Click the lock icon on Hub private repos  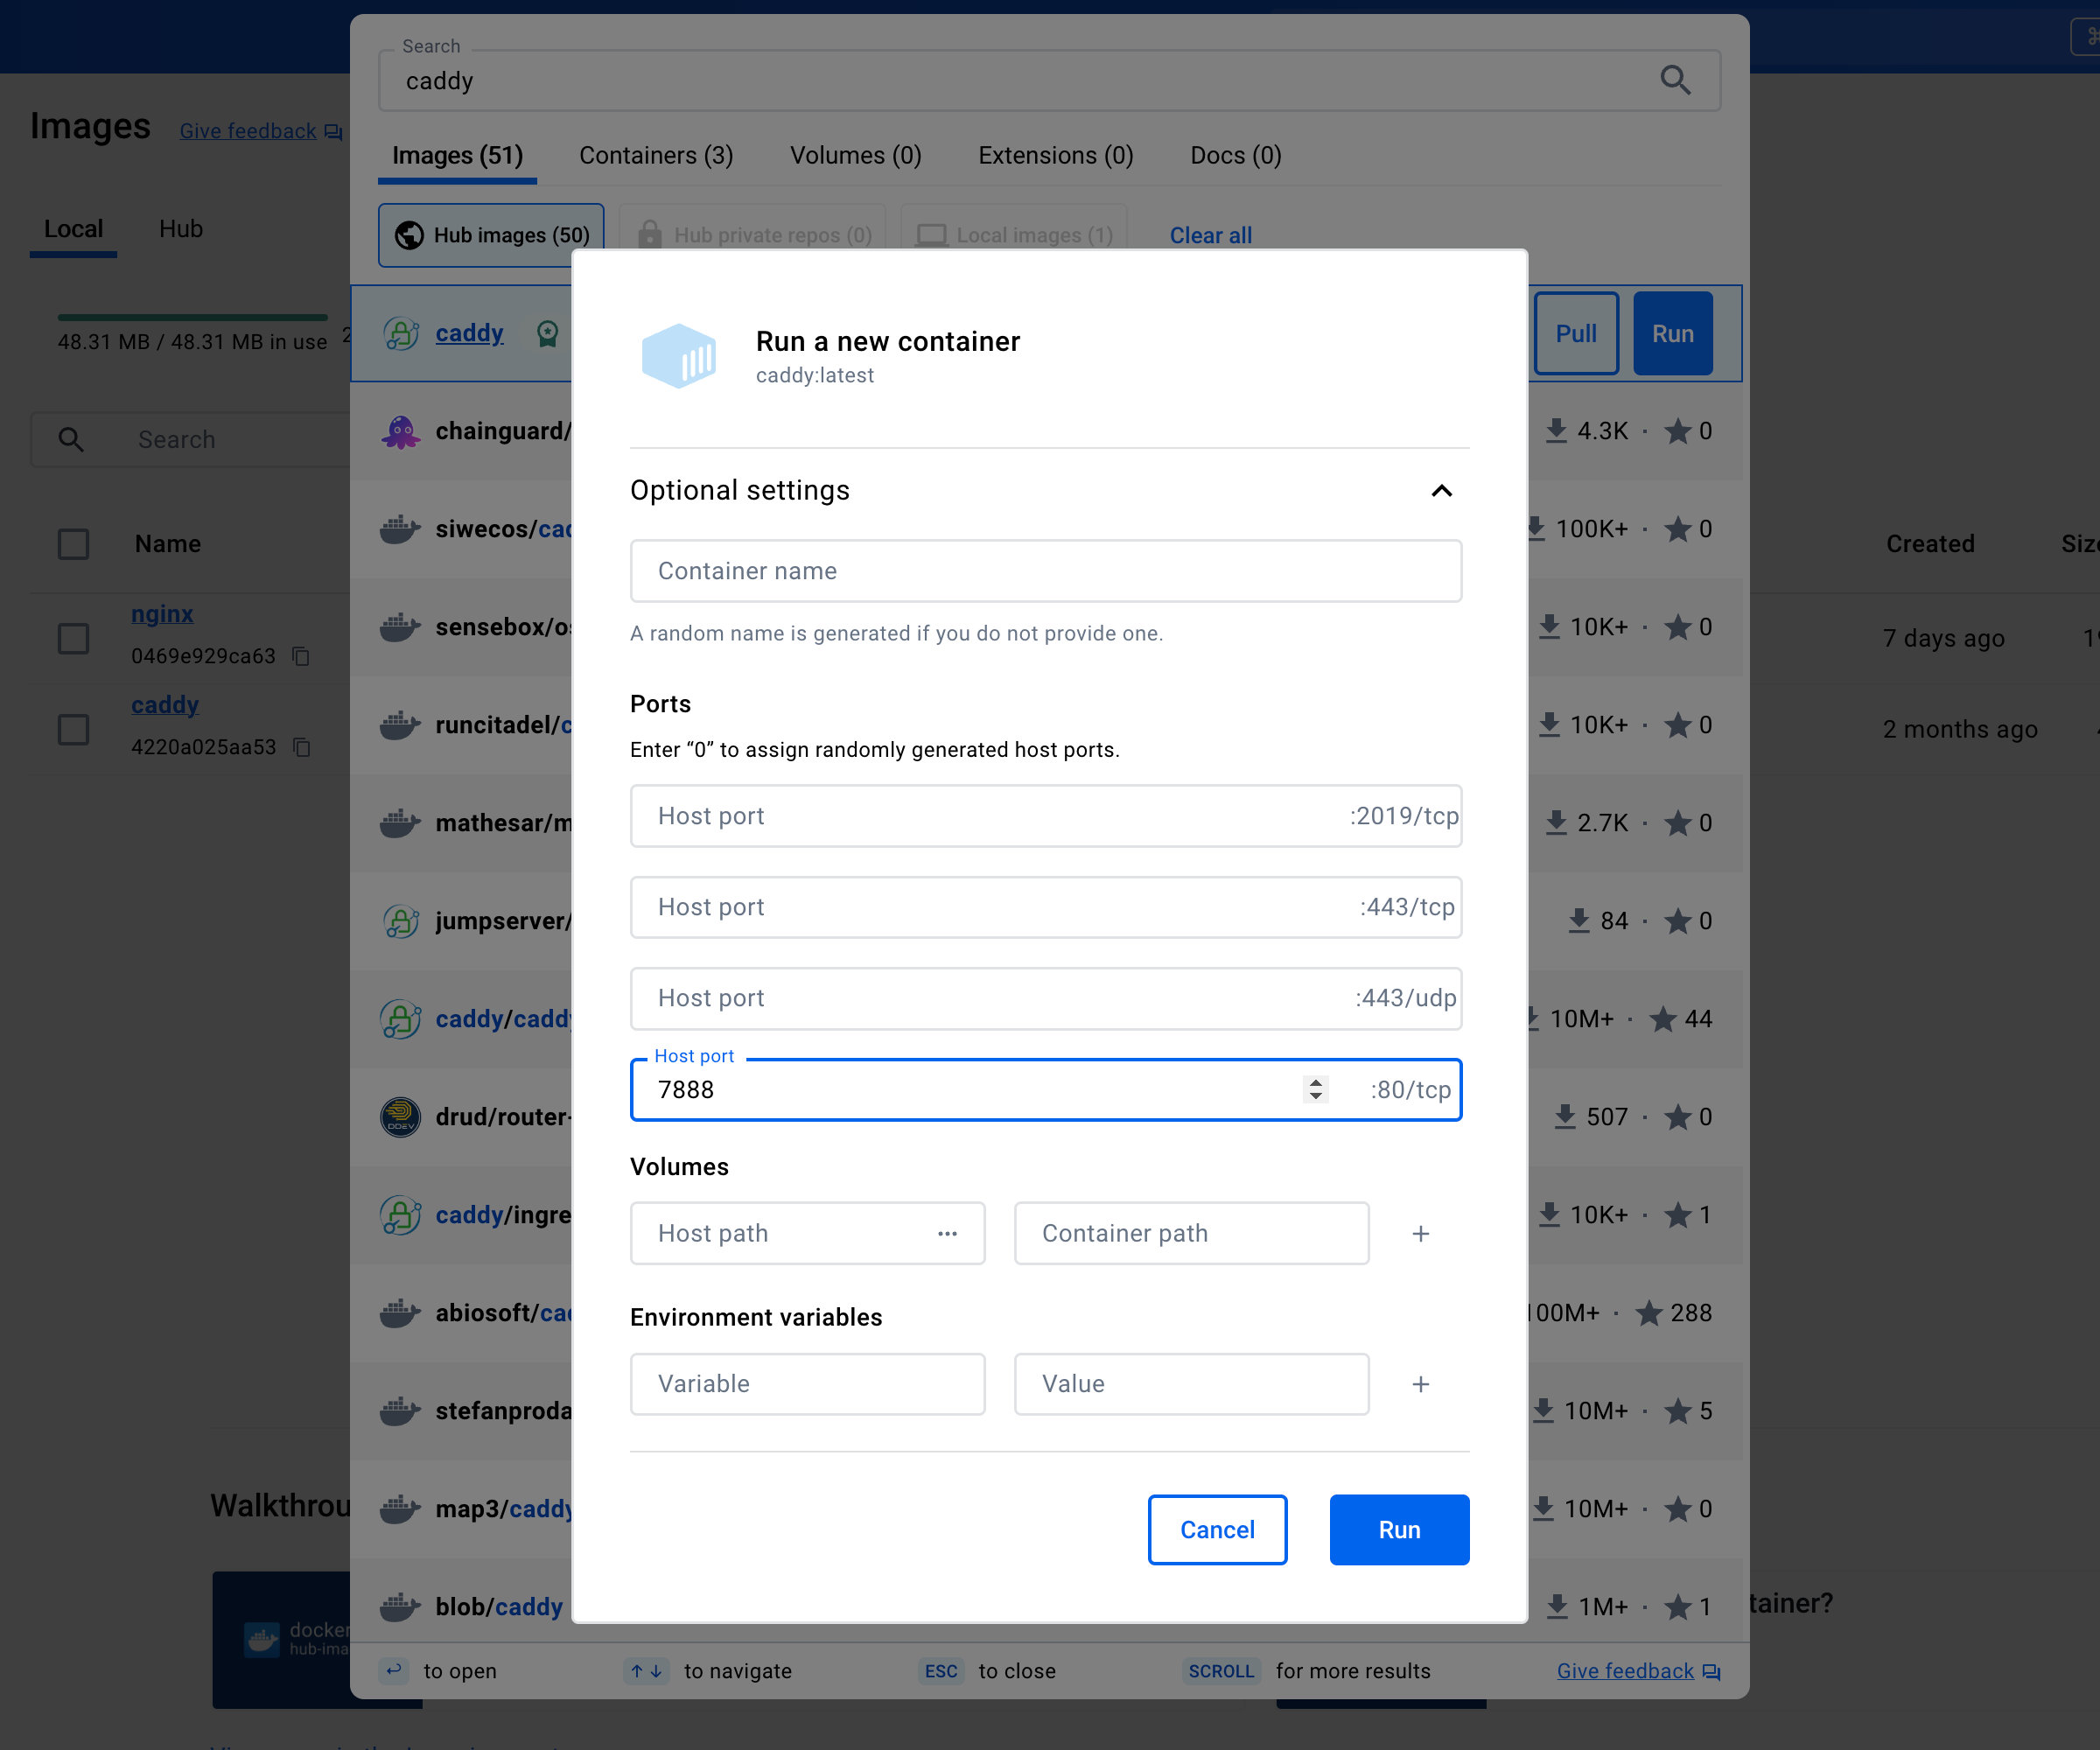click(x=650, y=235)
